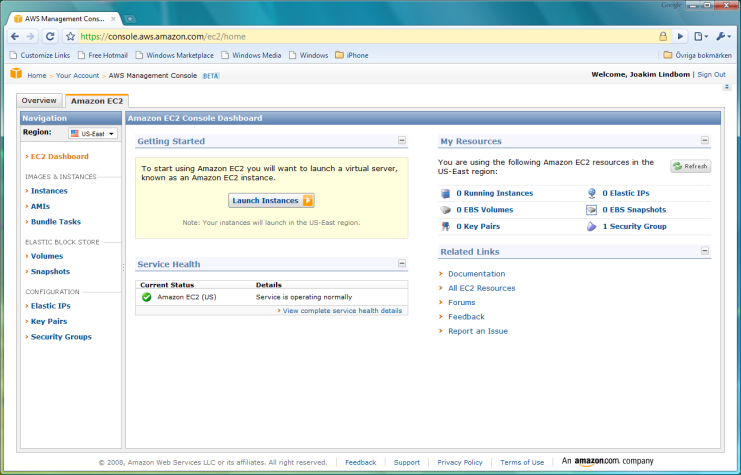Click the tab favicon for AWS Management Console

pyautogui.click(x=18, y=19)
